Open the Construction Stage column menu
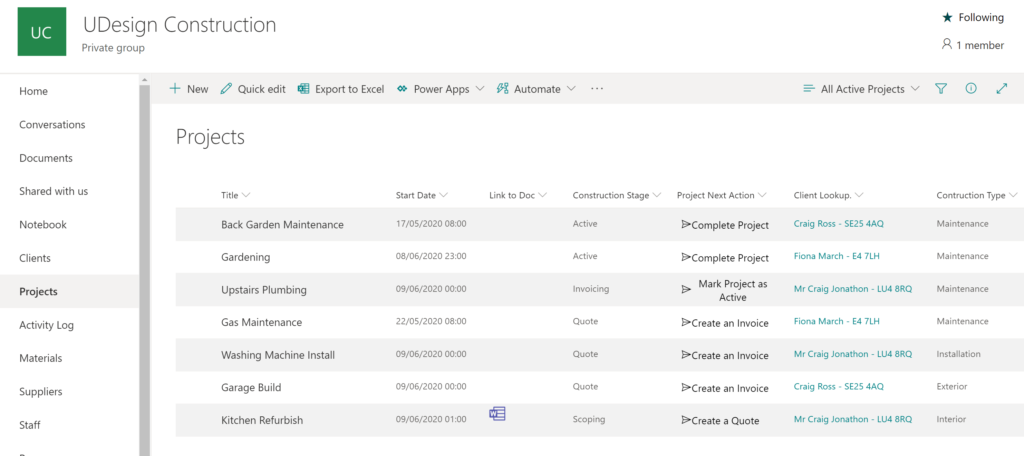1024x456 pixels. pyautogui.click(x=617, y=195)
